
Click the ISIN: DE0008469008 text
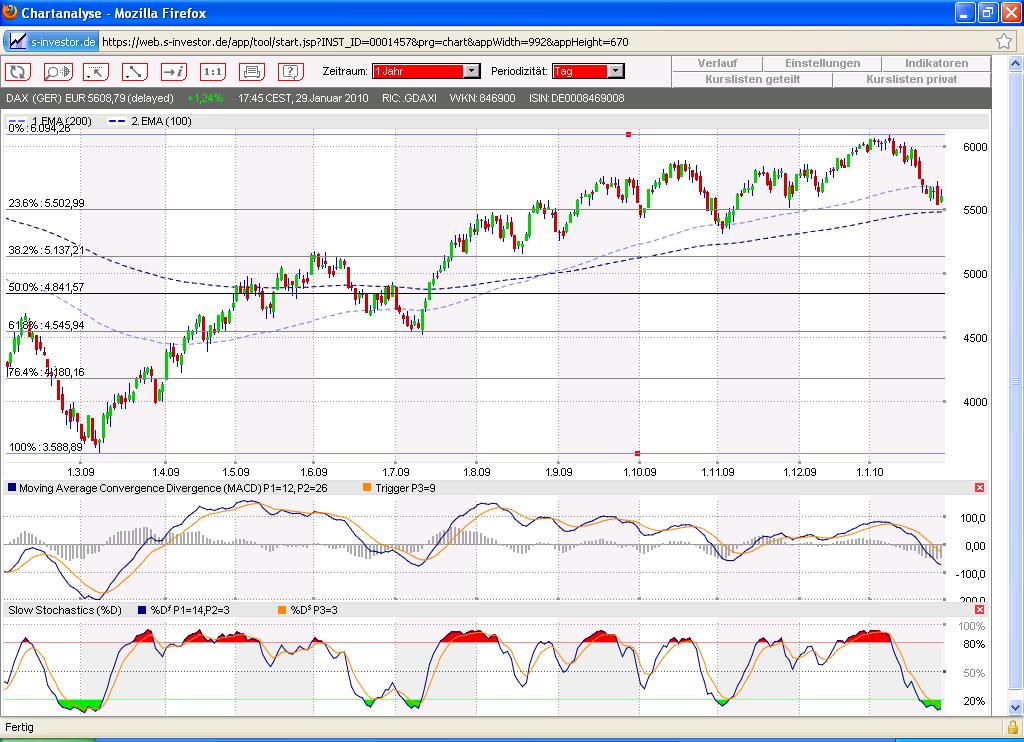(577, 98)
